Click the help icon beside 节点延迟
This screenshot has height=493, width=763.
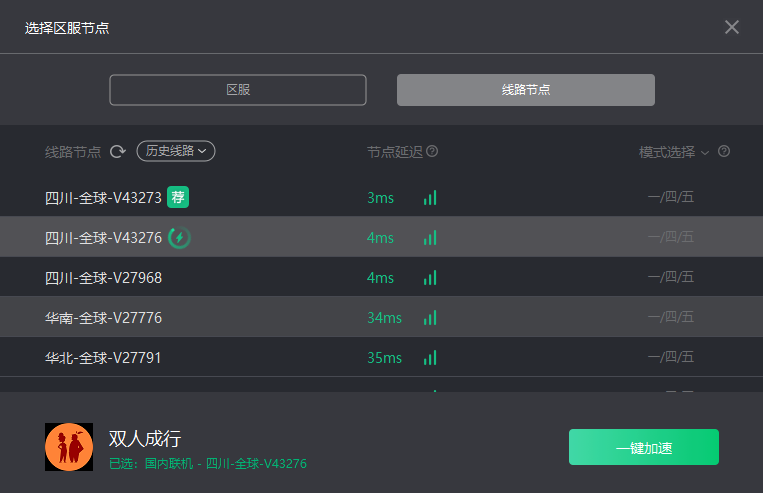432,151
